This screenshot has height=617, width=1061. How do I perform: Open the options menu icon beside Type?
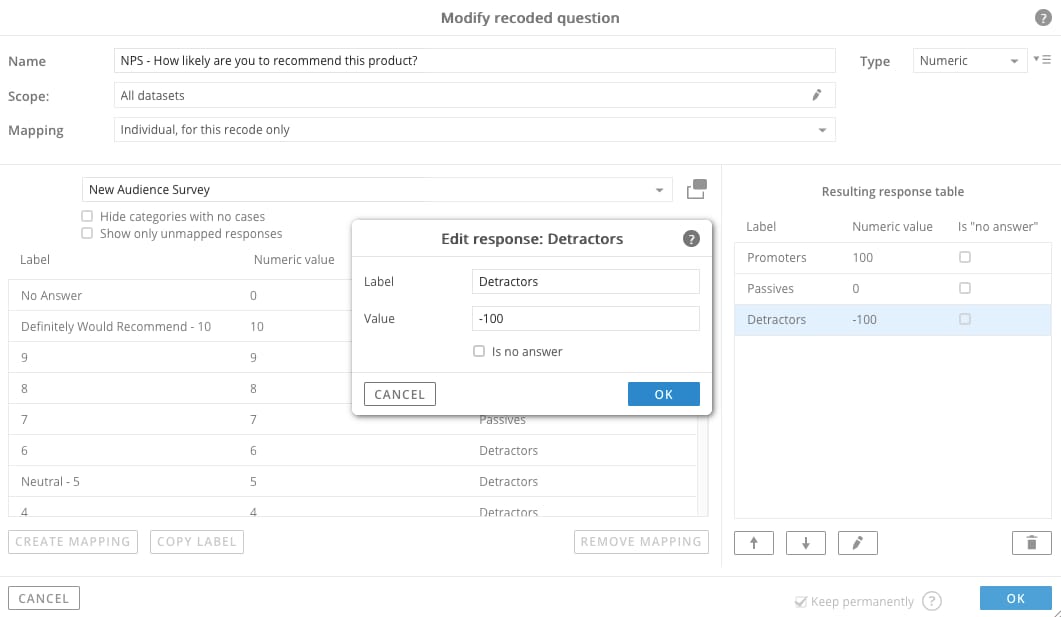click(x=1040, y=60)
